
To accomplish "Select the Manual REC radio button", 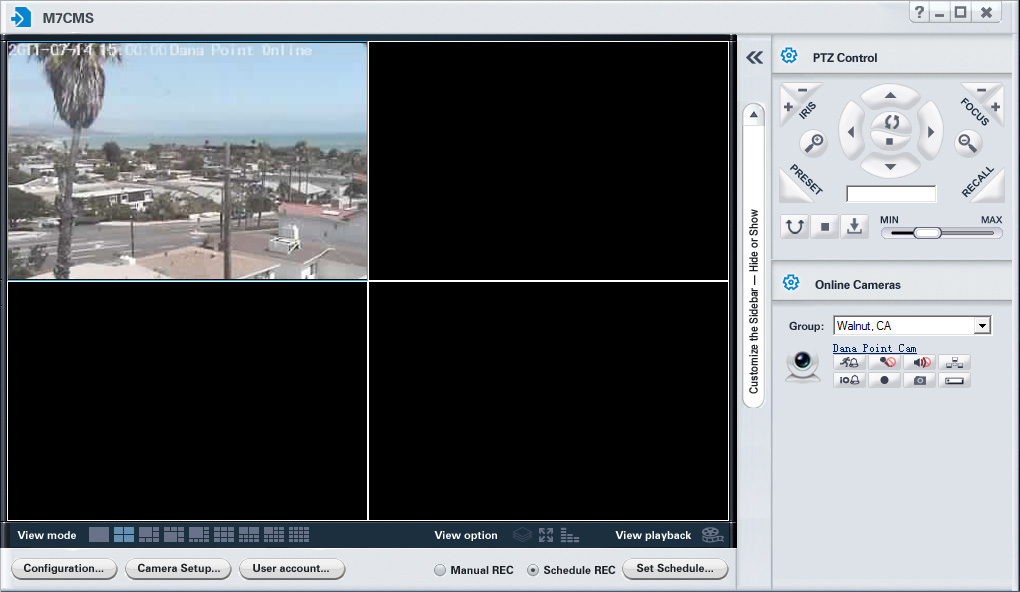I will click(440, 570).
